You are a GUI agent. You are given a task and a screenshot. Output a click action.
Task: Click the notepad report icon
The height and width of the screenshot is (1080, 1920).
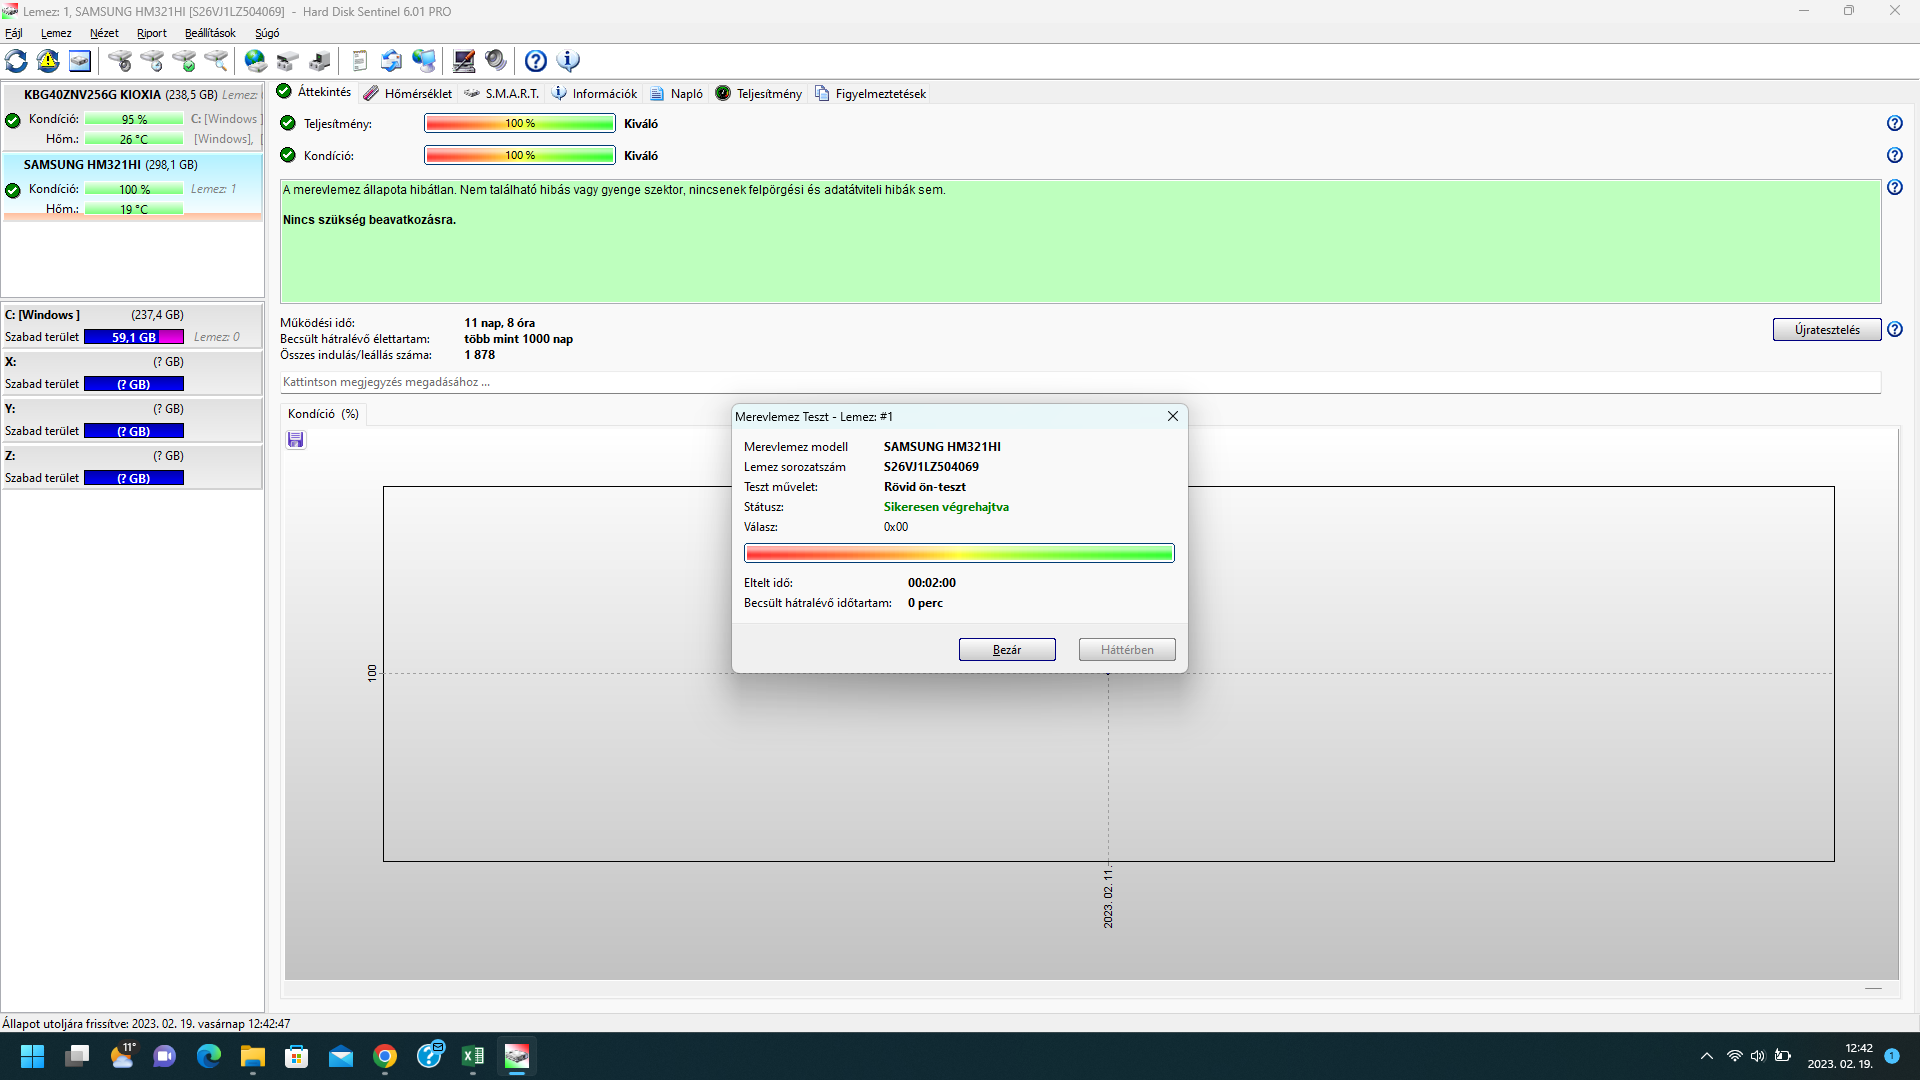tap(360, 61)
